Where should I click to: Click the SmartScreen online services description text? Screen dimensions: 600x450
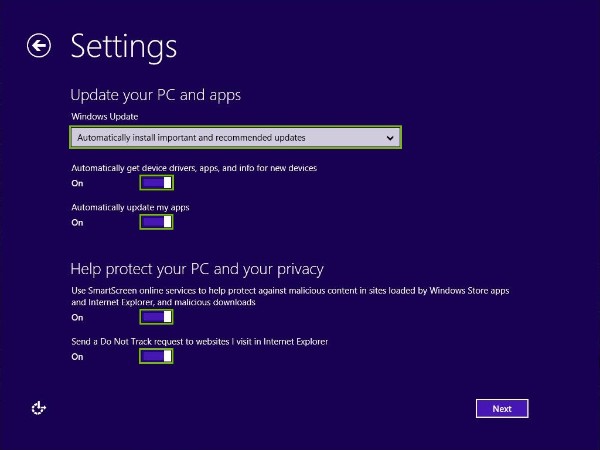click(290, 296)
